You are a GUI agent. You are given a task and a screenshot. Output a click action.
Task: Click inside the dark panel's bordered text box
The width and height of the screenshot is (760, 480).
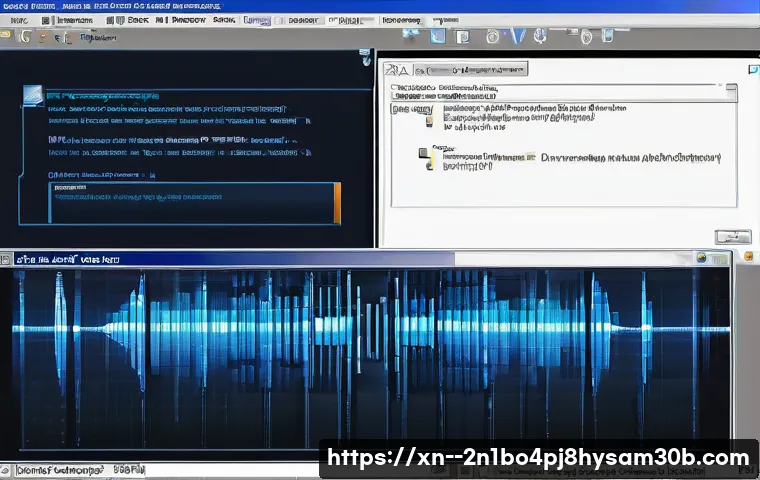[192, 203]
